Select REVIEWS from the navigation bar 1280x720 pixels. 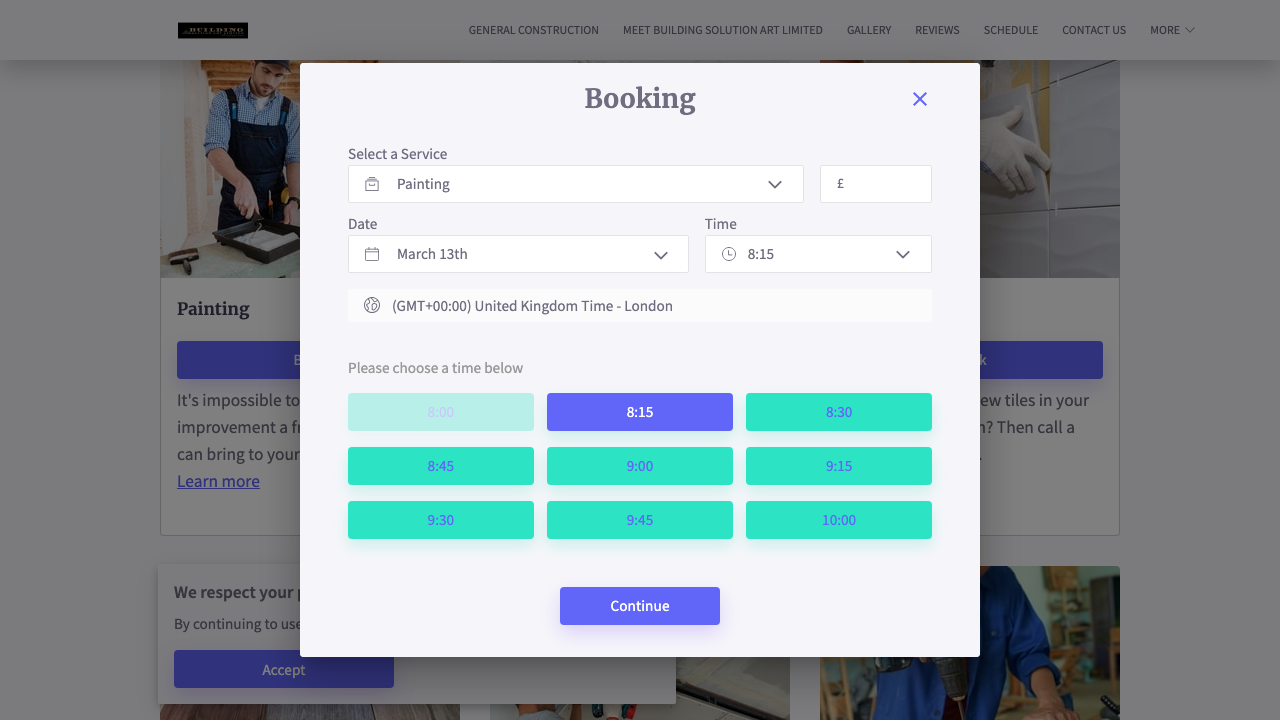937,30
